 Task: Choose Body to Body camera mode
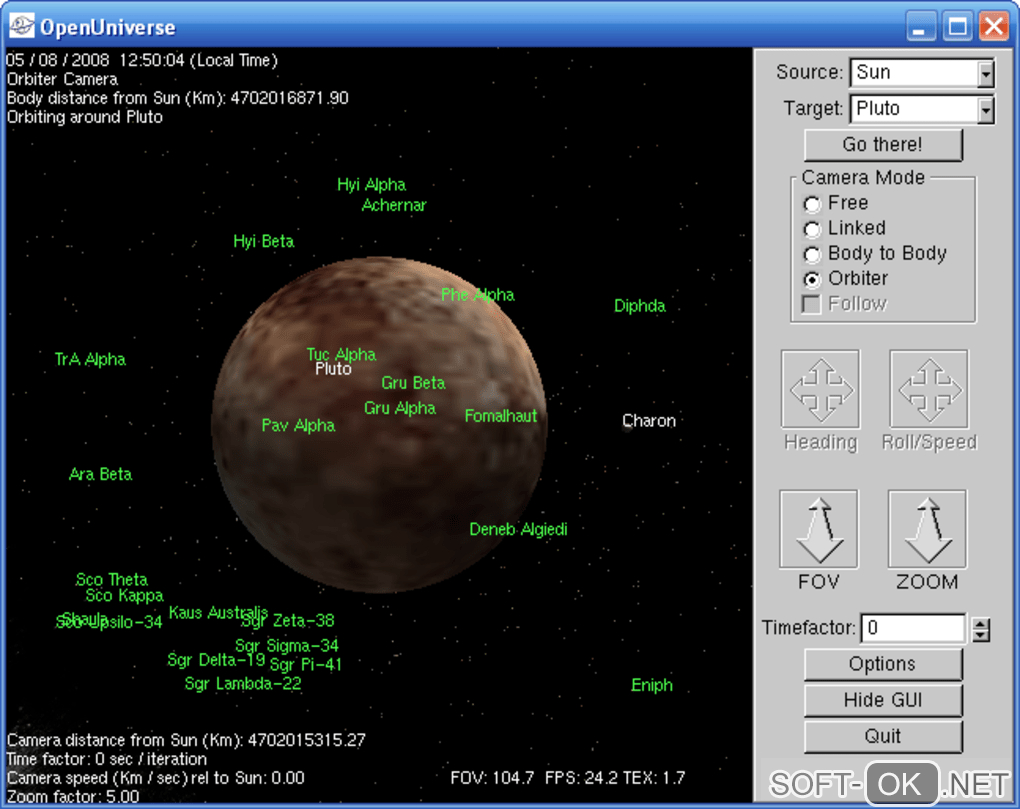pyautogui.click(x=812, y=254)
